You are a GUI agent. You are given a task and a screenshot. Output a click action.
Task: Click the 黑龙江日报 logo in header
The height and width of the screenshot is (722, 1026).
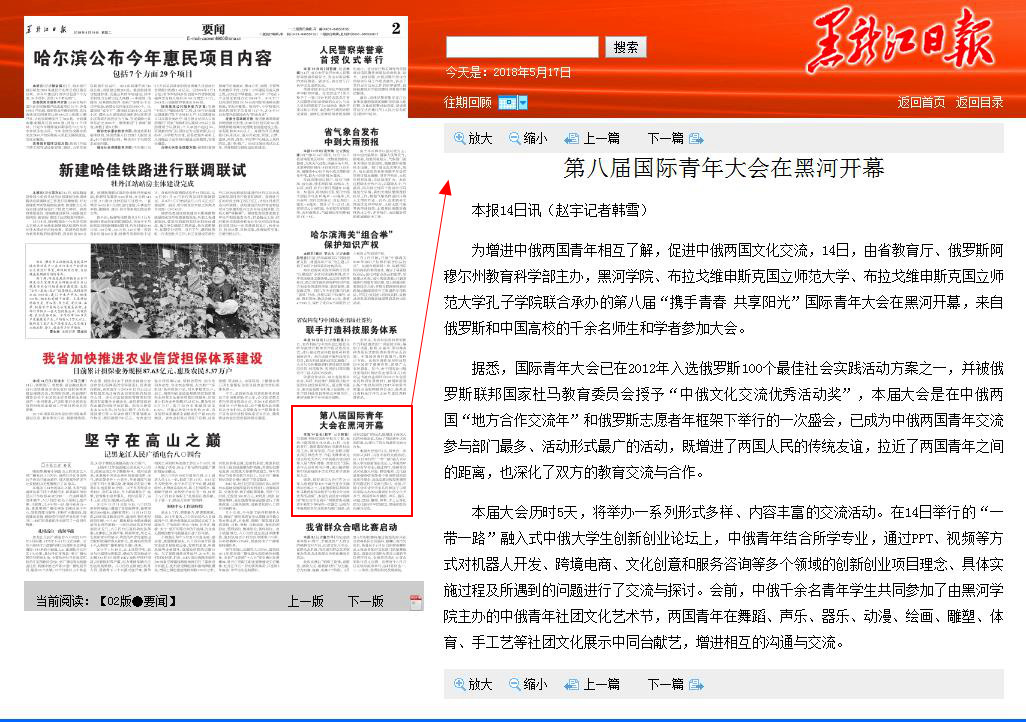click(x=900, y=42)
